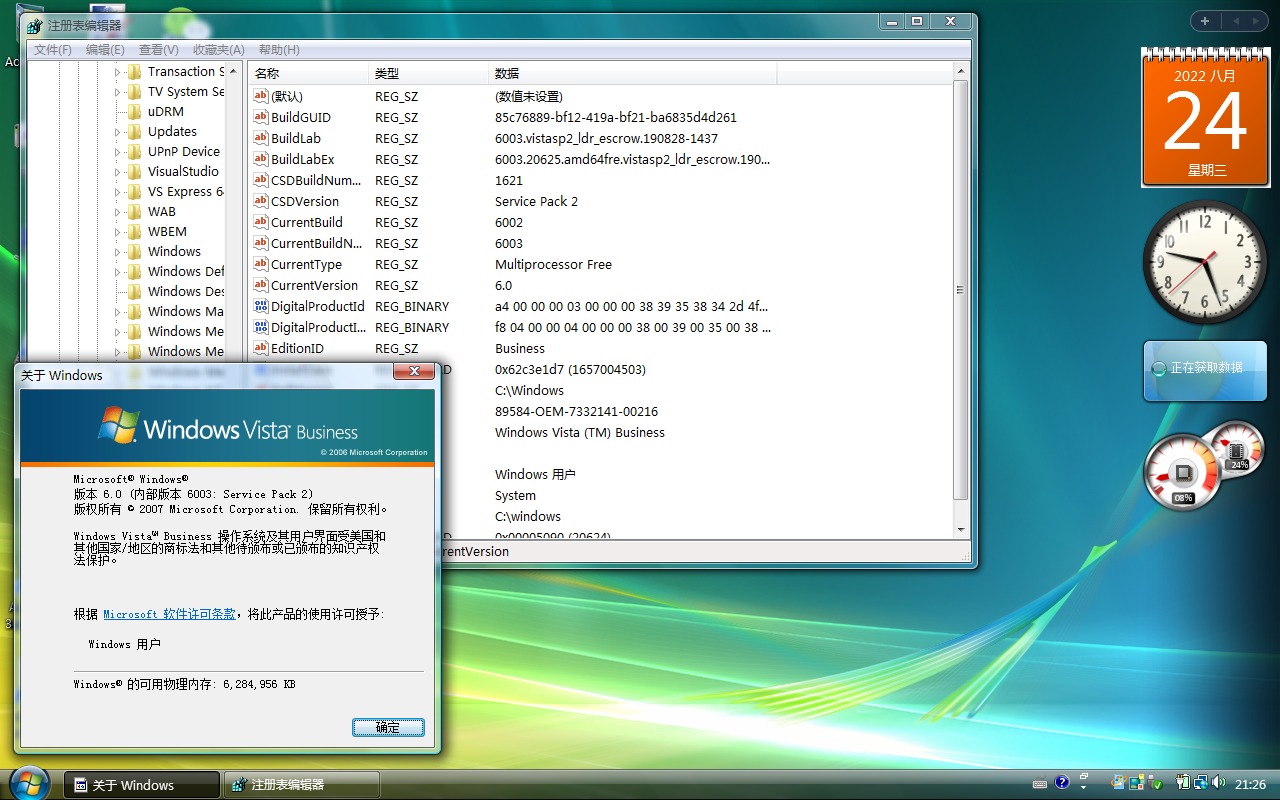This screenshot has width=1280, height=800.
Task: Open the 帮助(H) menu
Action: click(x=279, y=50)
